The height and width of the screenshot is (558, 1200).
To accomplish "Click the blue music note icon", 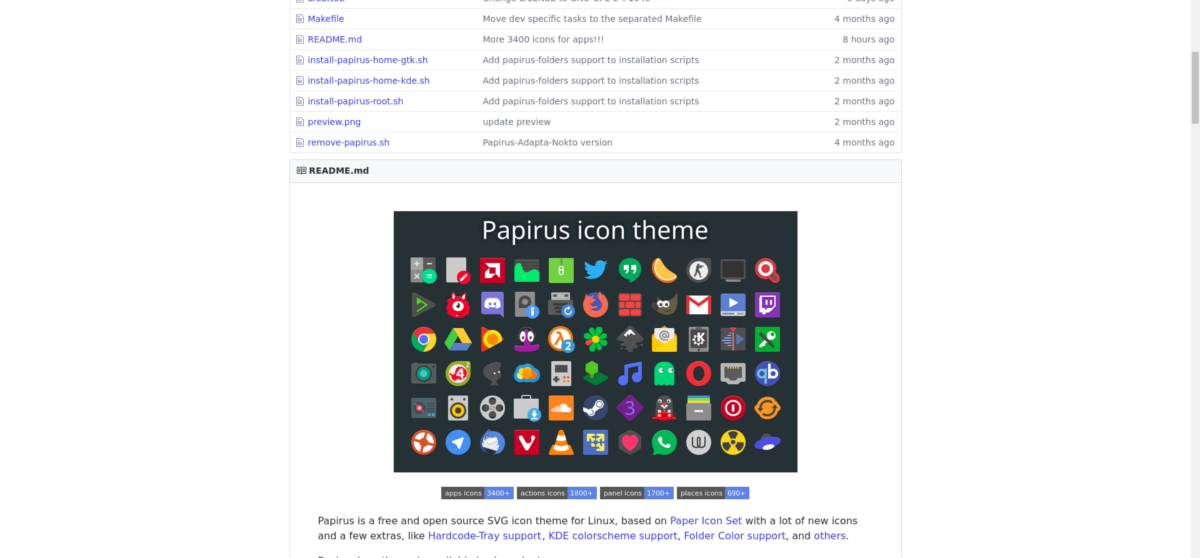I will [630, 373].
